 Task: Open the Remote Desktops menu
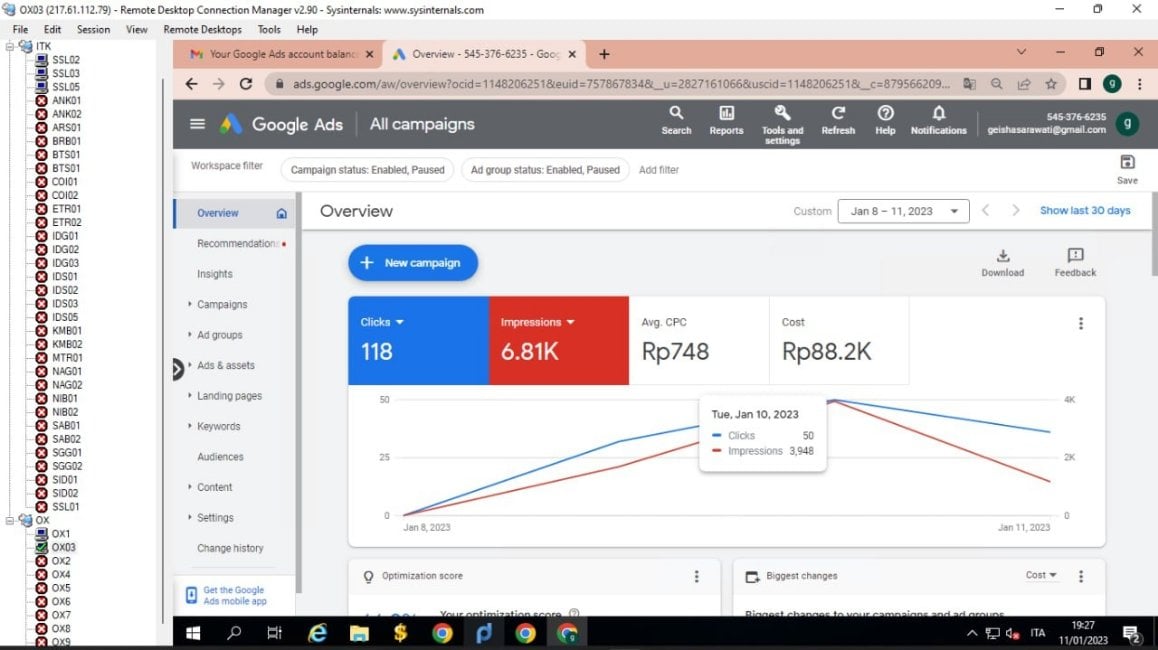202,30
